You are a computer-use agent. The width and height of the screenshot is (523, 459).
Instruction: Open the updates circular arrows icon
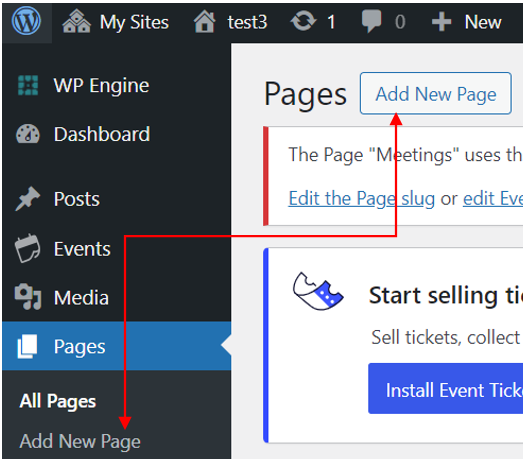click(x=303, y=21)
